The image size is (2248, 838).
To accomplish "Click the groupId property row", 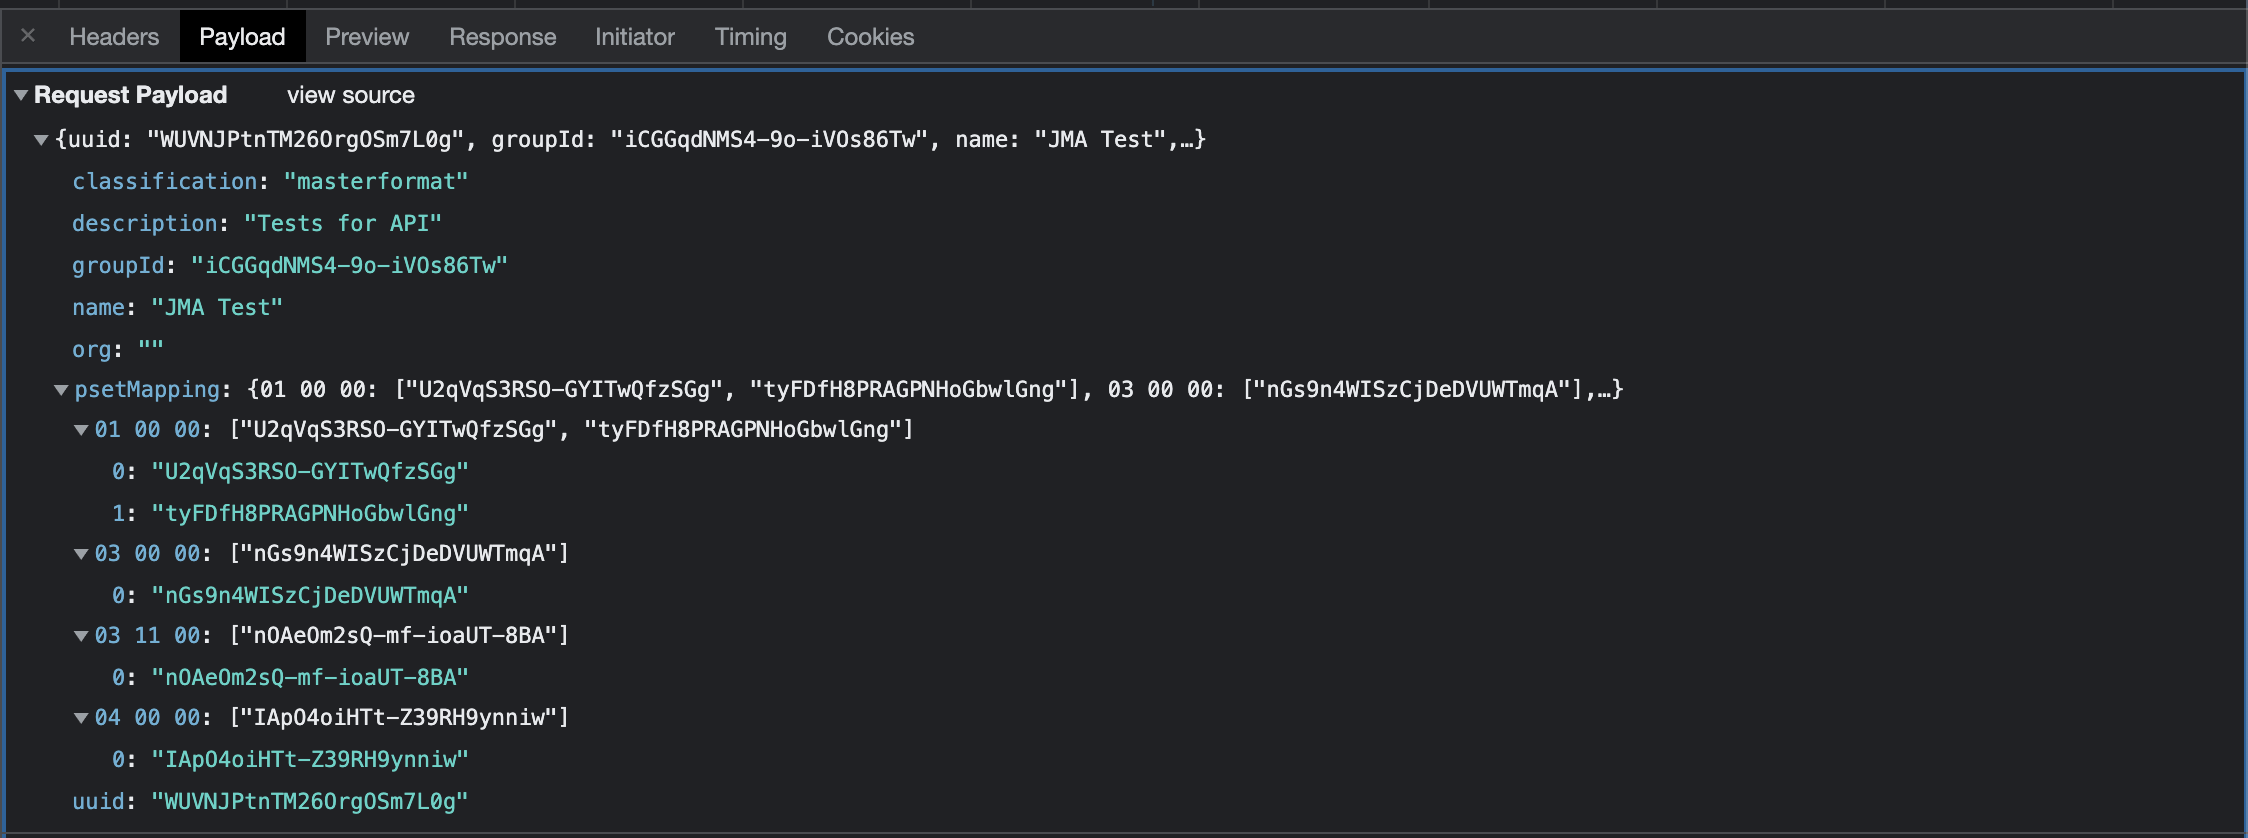I will pos(290,266).
